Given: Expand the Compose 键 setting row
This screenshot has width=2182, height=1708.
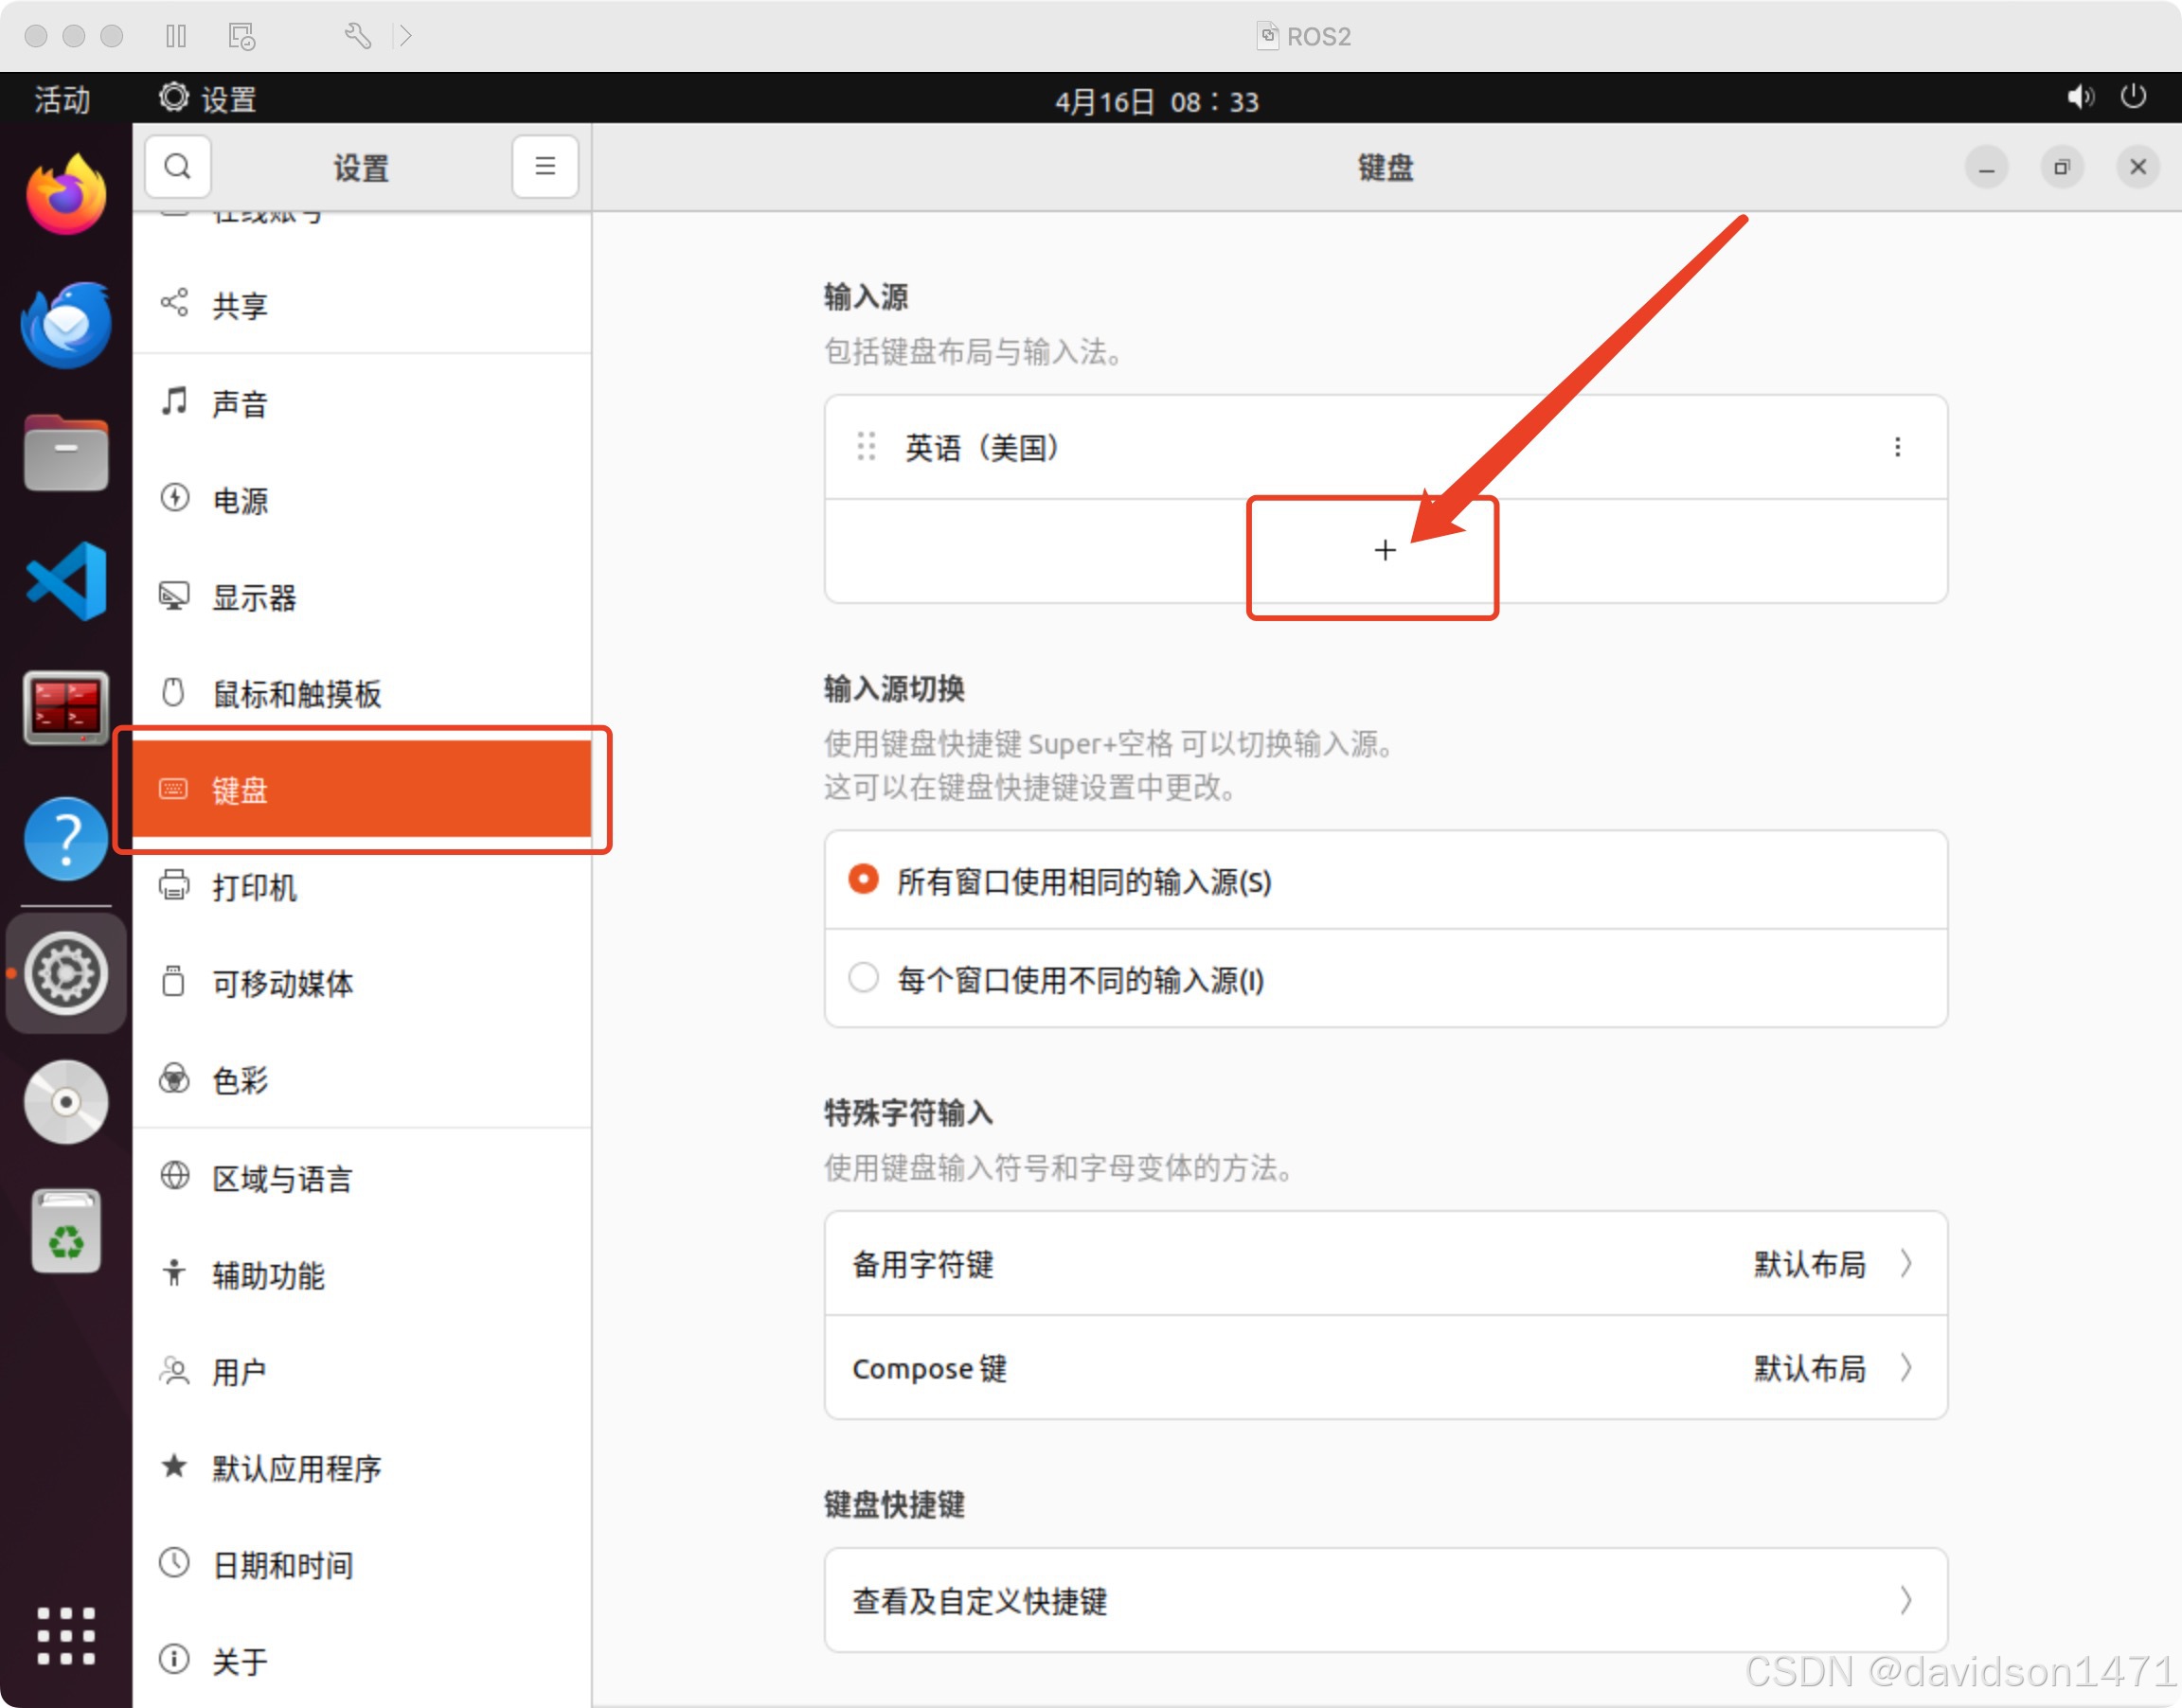Looking at the screenshot, I should point(1384,1368).
